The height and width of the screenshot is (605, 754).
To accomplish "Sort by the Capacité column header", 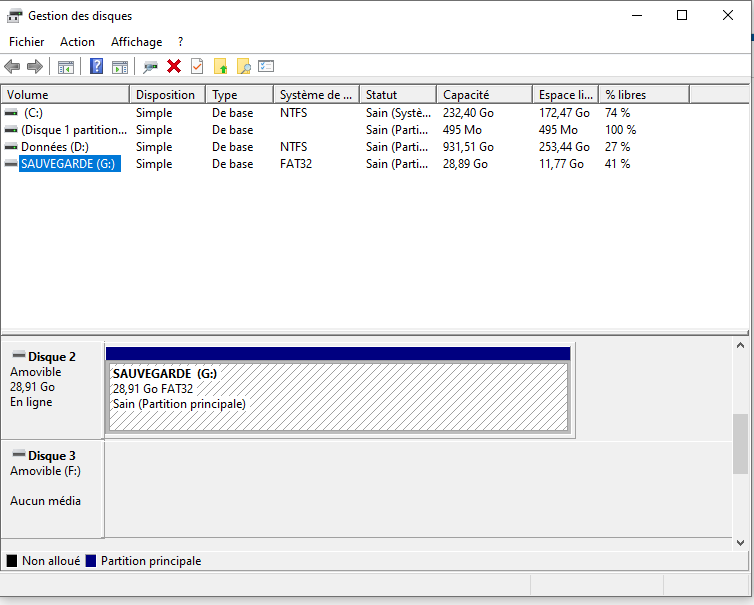I will [x=485, y=95].
